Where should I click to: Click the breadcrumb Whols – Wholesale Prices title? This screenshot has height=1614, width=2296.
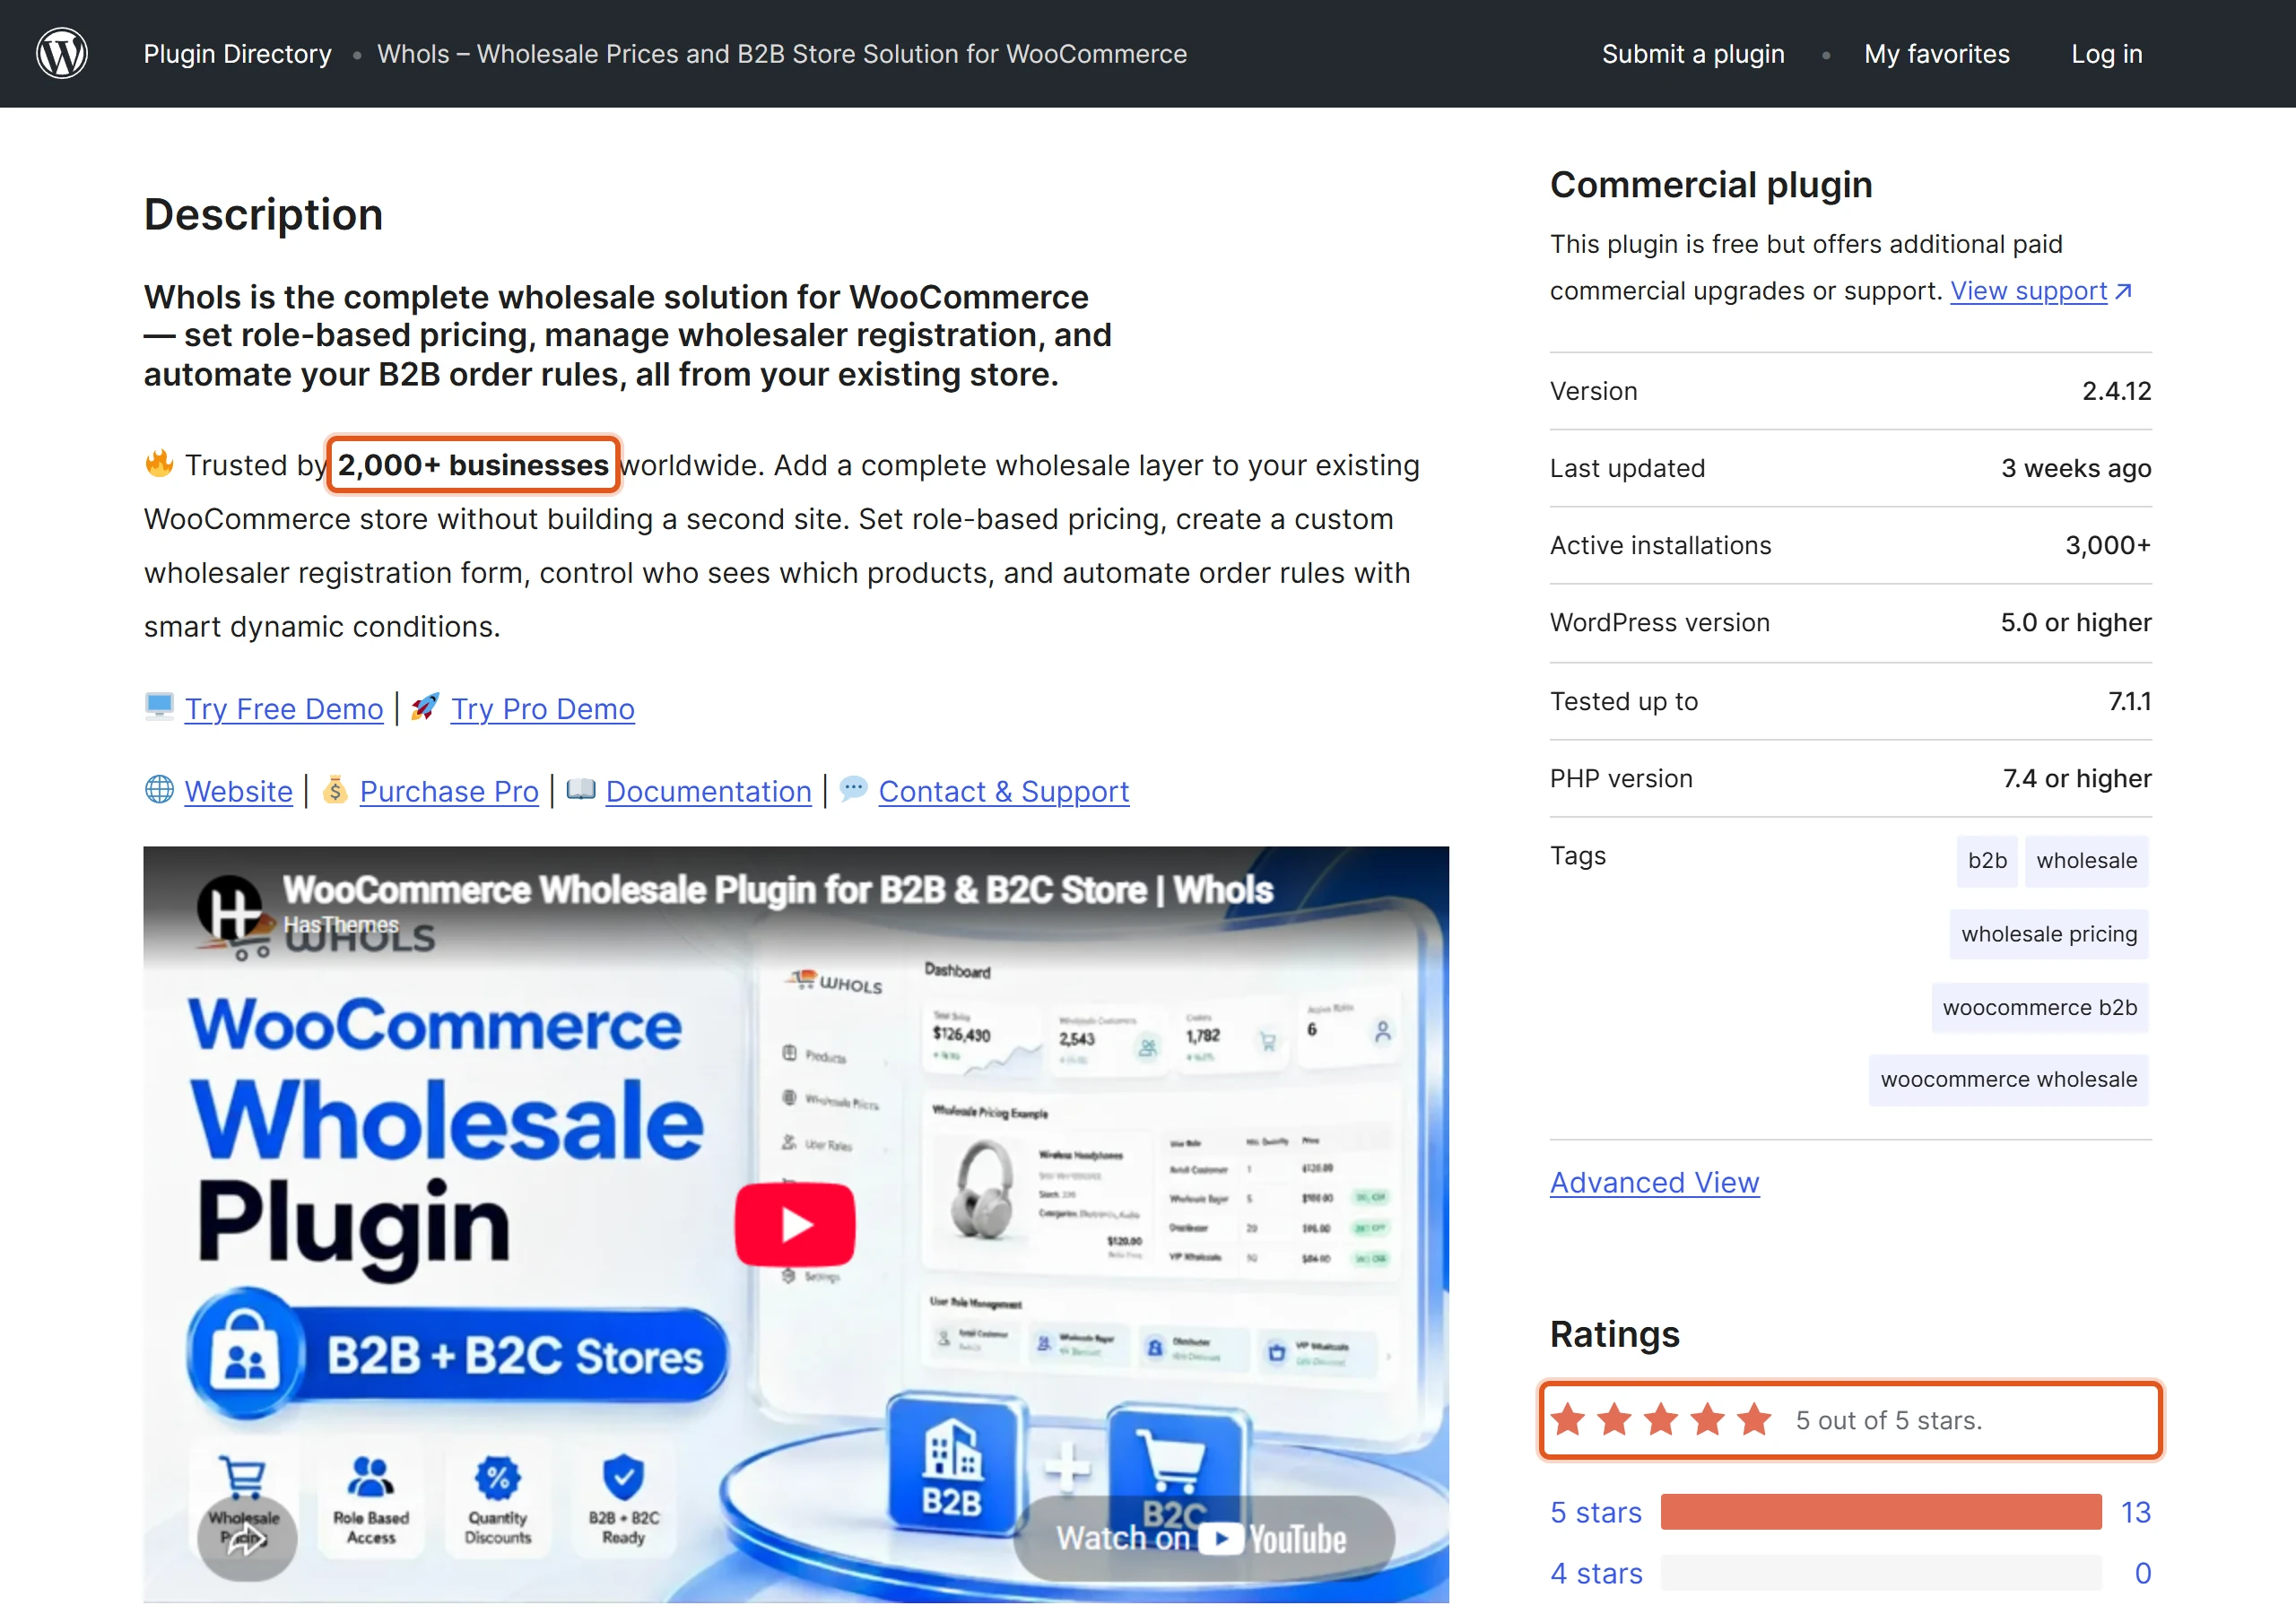[x=782, y=54]
